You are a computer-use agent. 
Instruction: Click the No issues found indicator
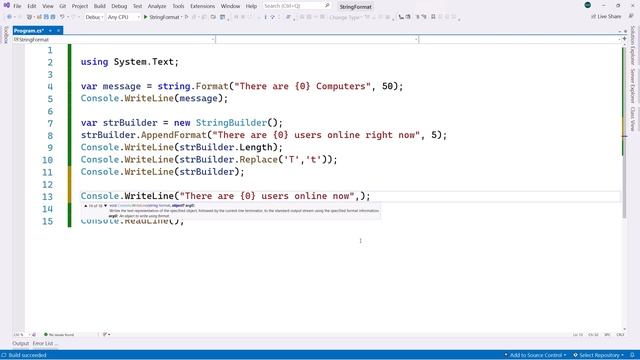[x=59, y=335]
